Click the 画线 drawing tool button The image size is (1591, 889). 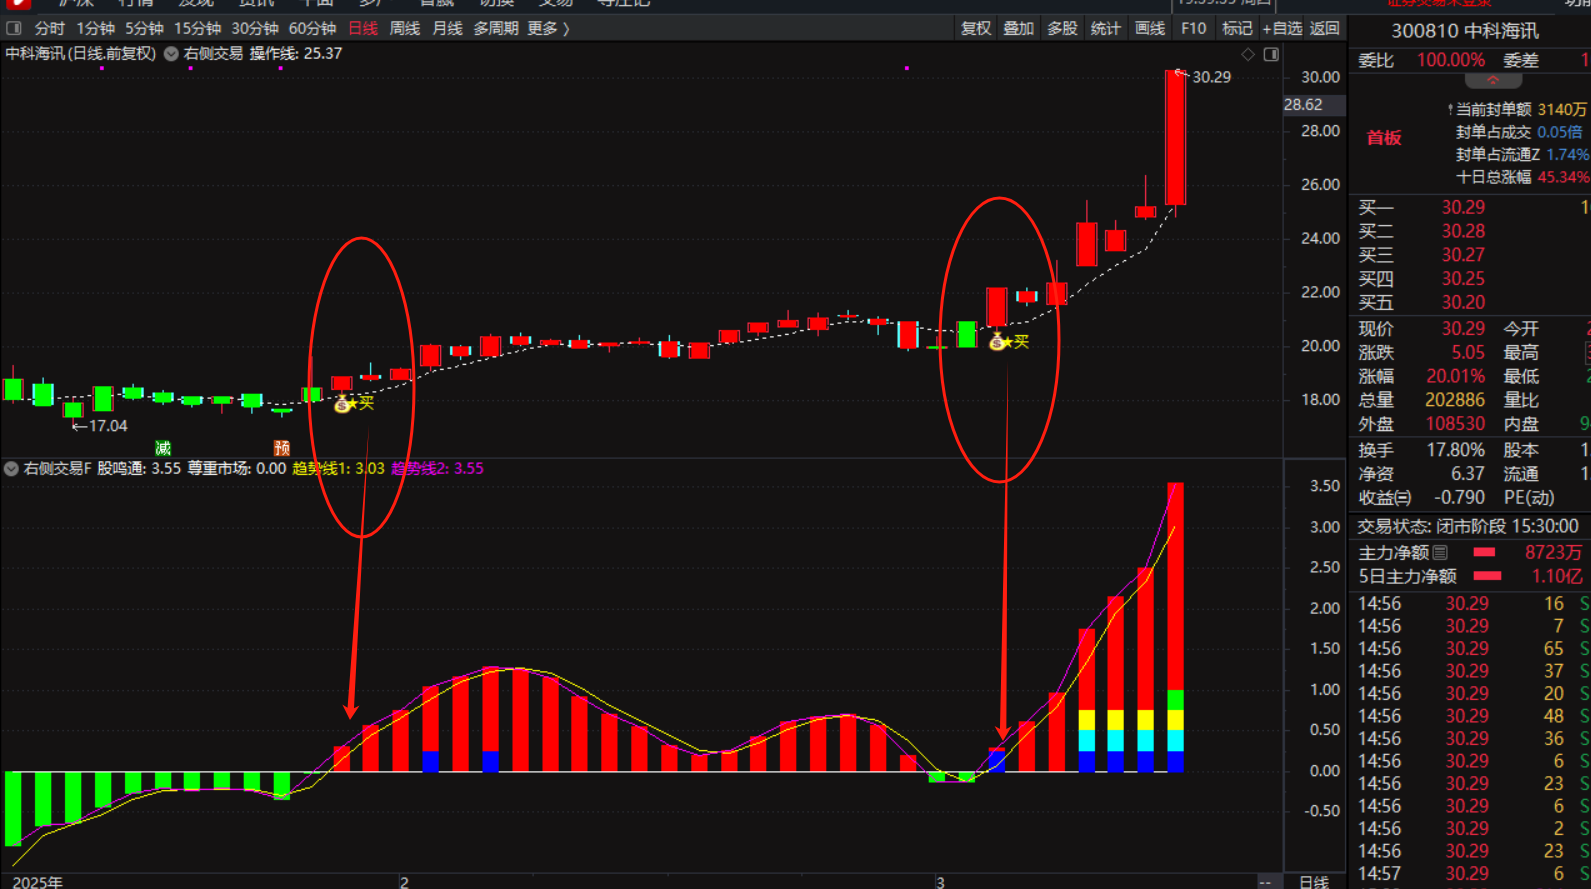point(1150,28)
